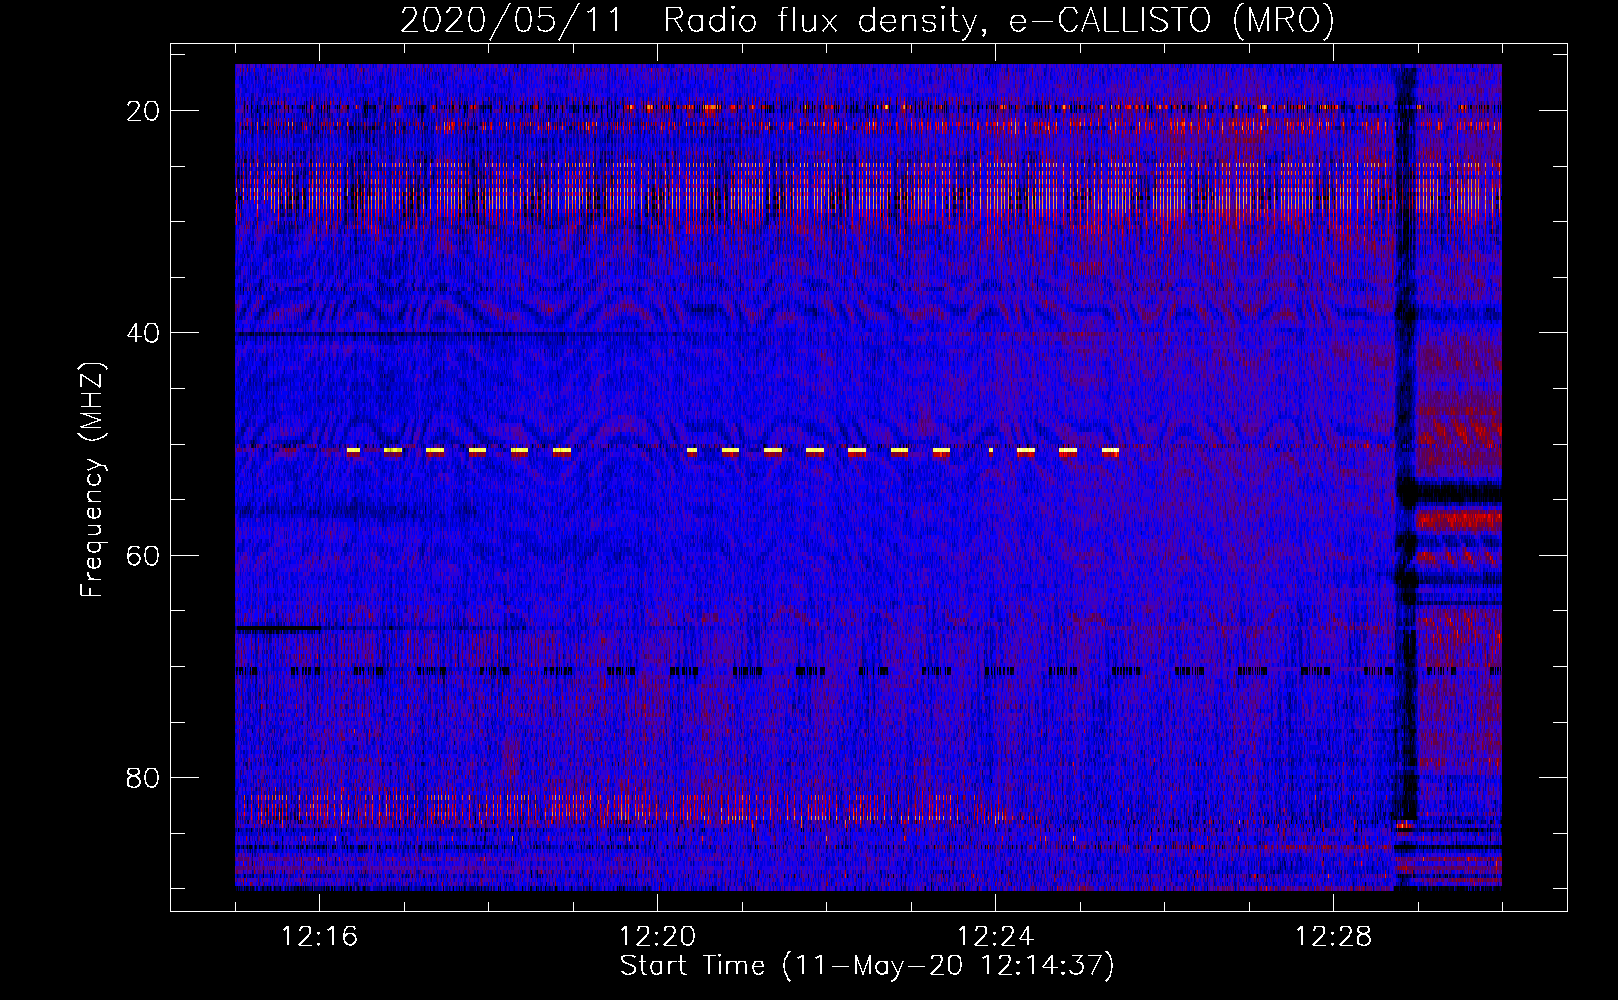Click the 40 frequency tick label
The width and height of the screenshot is (1618, 1000).
144,333
